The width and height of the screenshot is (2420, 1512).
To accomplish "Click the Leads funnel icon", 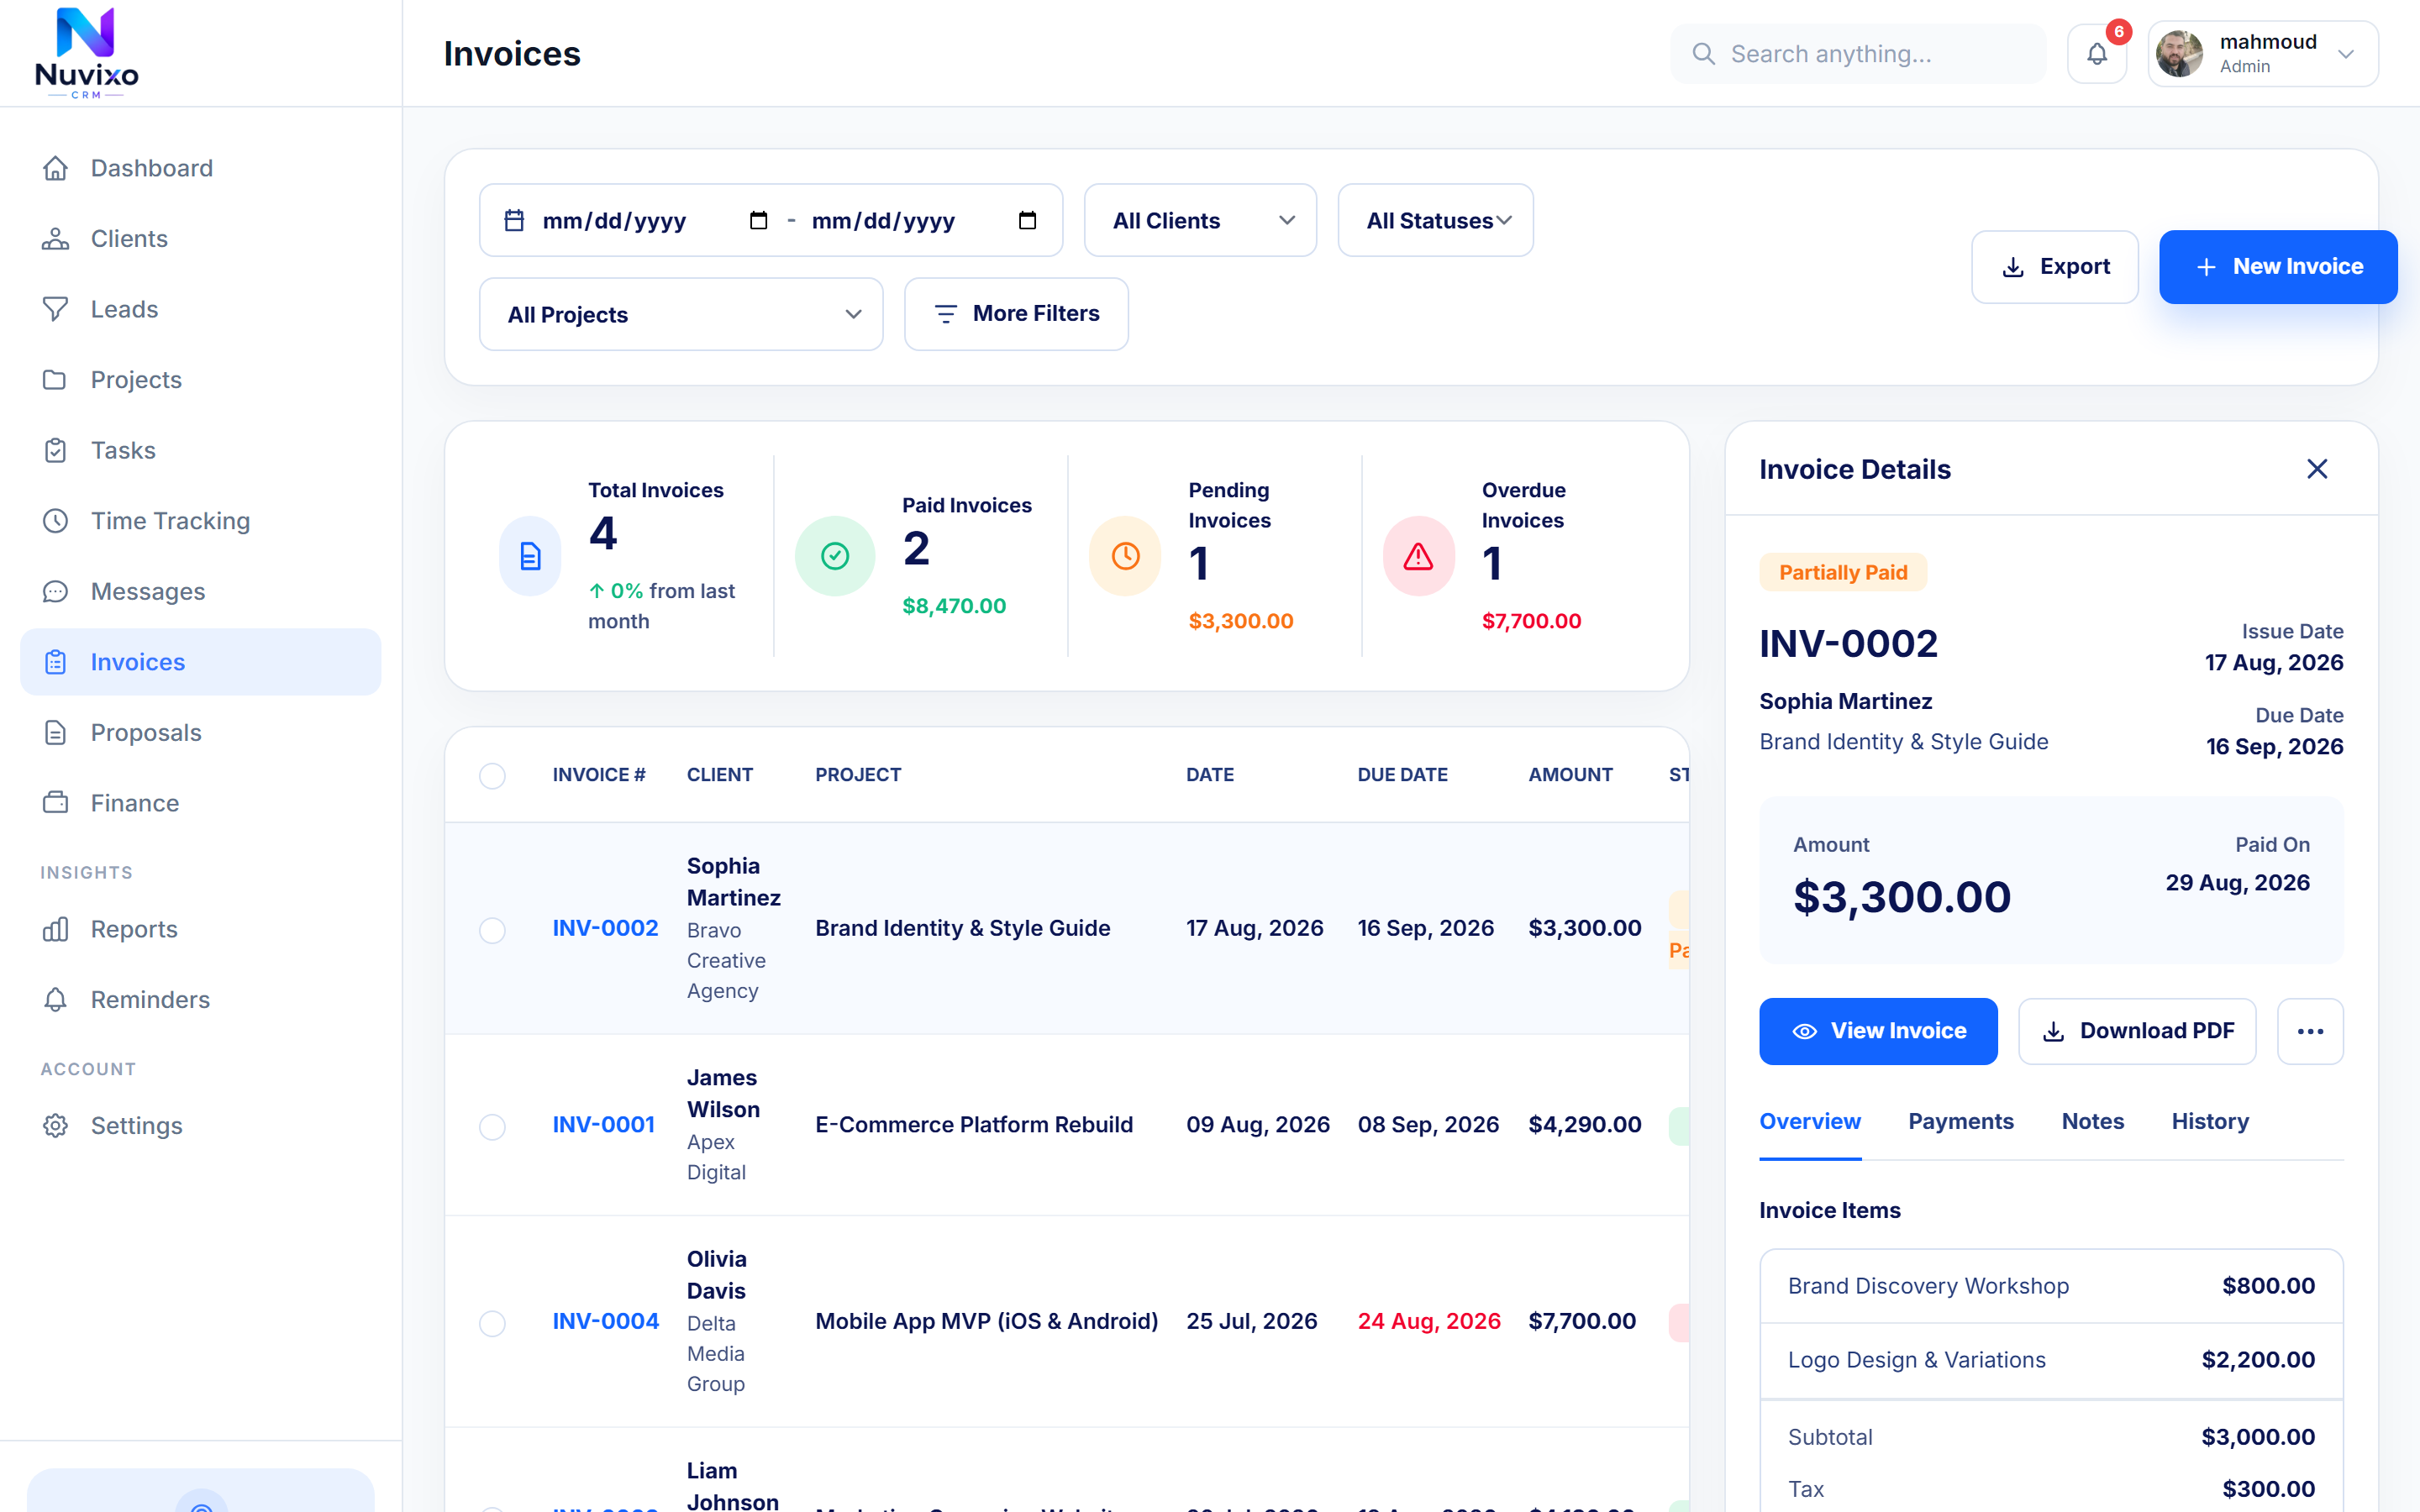I will click(x=56, y=309).
